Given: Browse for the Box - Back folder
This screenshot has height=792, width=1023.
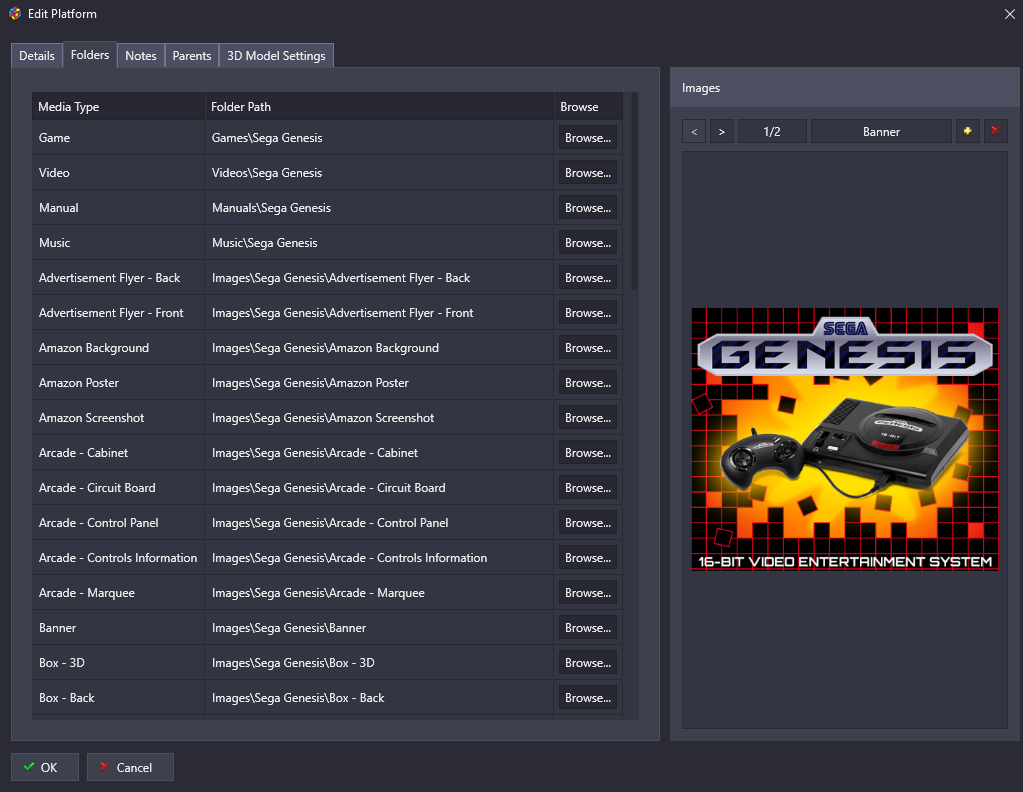Looking at the screenshot, I should [x=588, y=698].
